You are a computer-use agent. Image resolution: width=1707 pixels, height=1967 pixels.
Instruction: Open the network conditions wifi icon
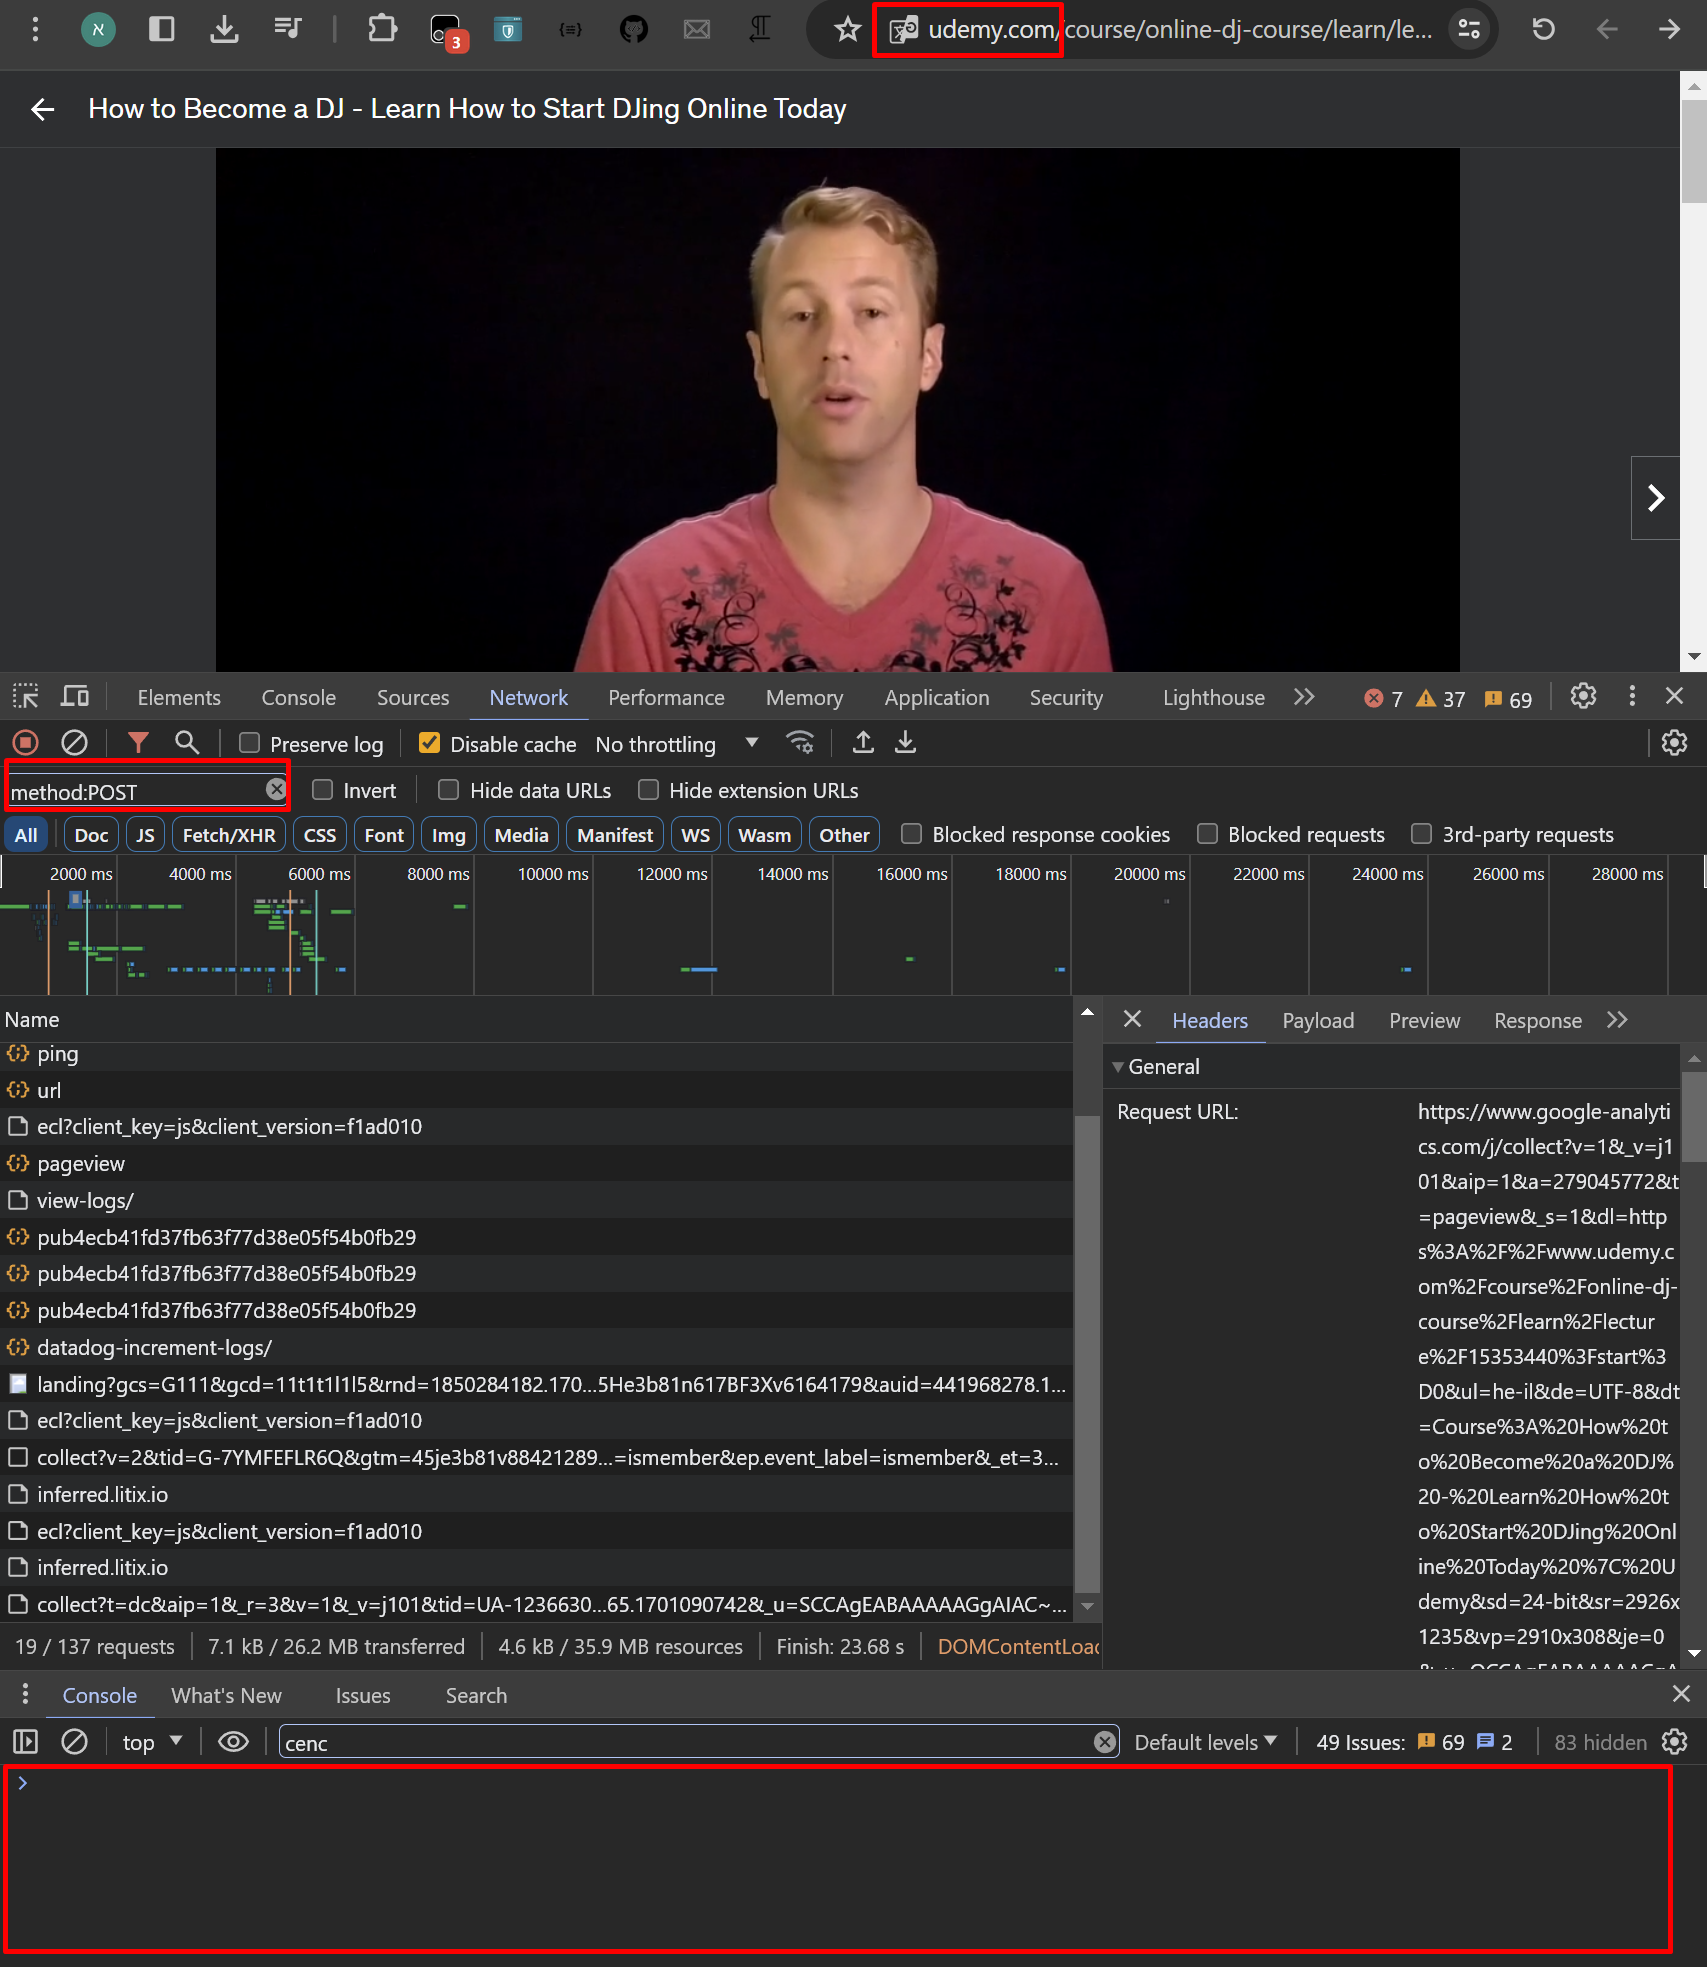tap(800, 743)
